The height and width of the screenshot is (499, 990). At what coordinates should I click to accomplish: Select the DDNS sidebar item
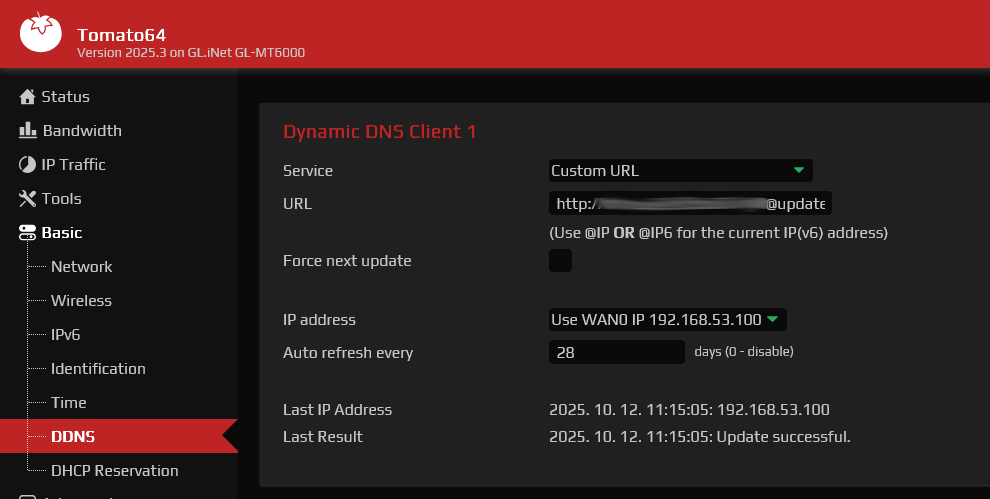pyautogui.click(x=73, y=437)
